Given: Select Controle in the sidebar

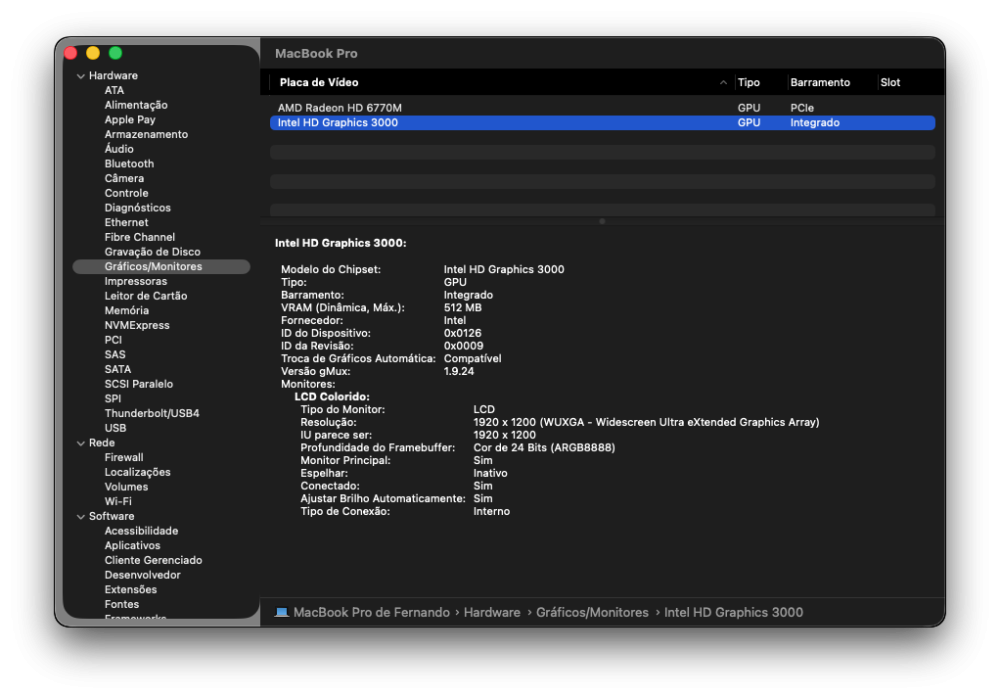Looking at the screenshot, I should pyautogui.click(x=126, y=193).
